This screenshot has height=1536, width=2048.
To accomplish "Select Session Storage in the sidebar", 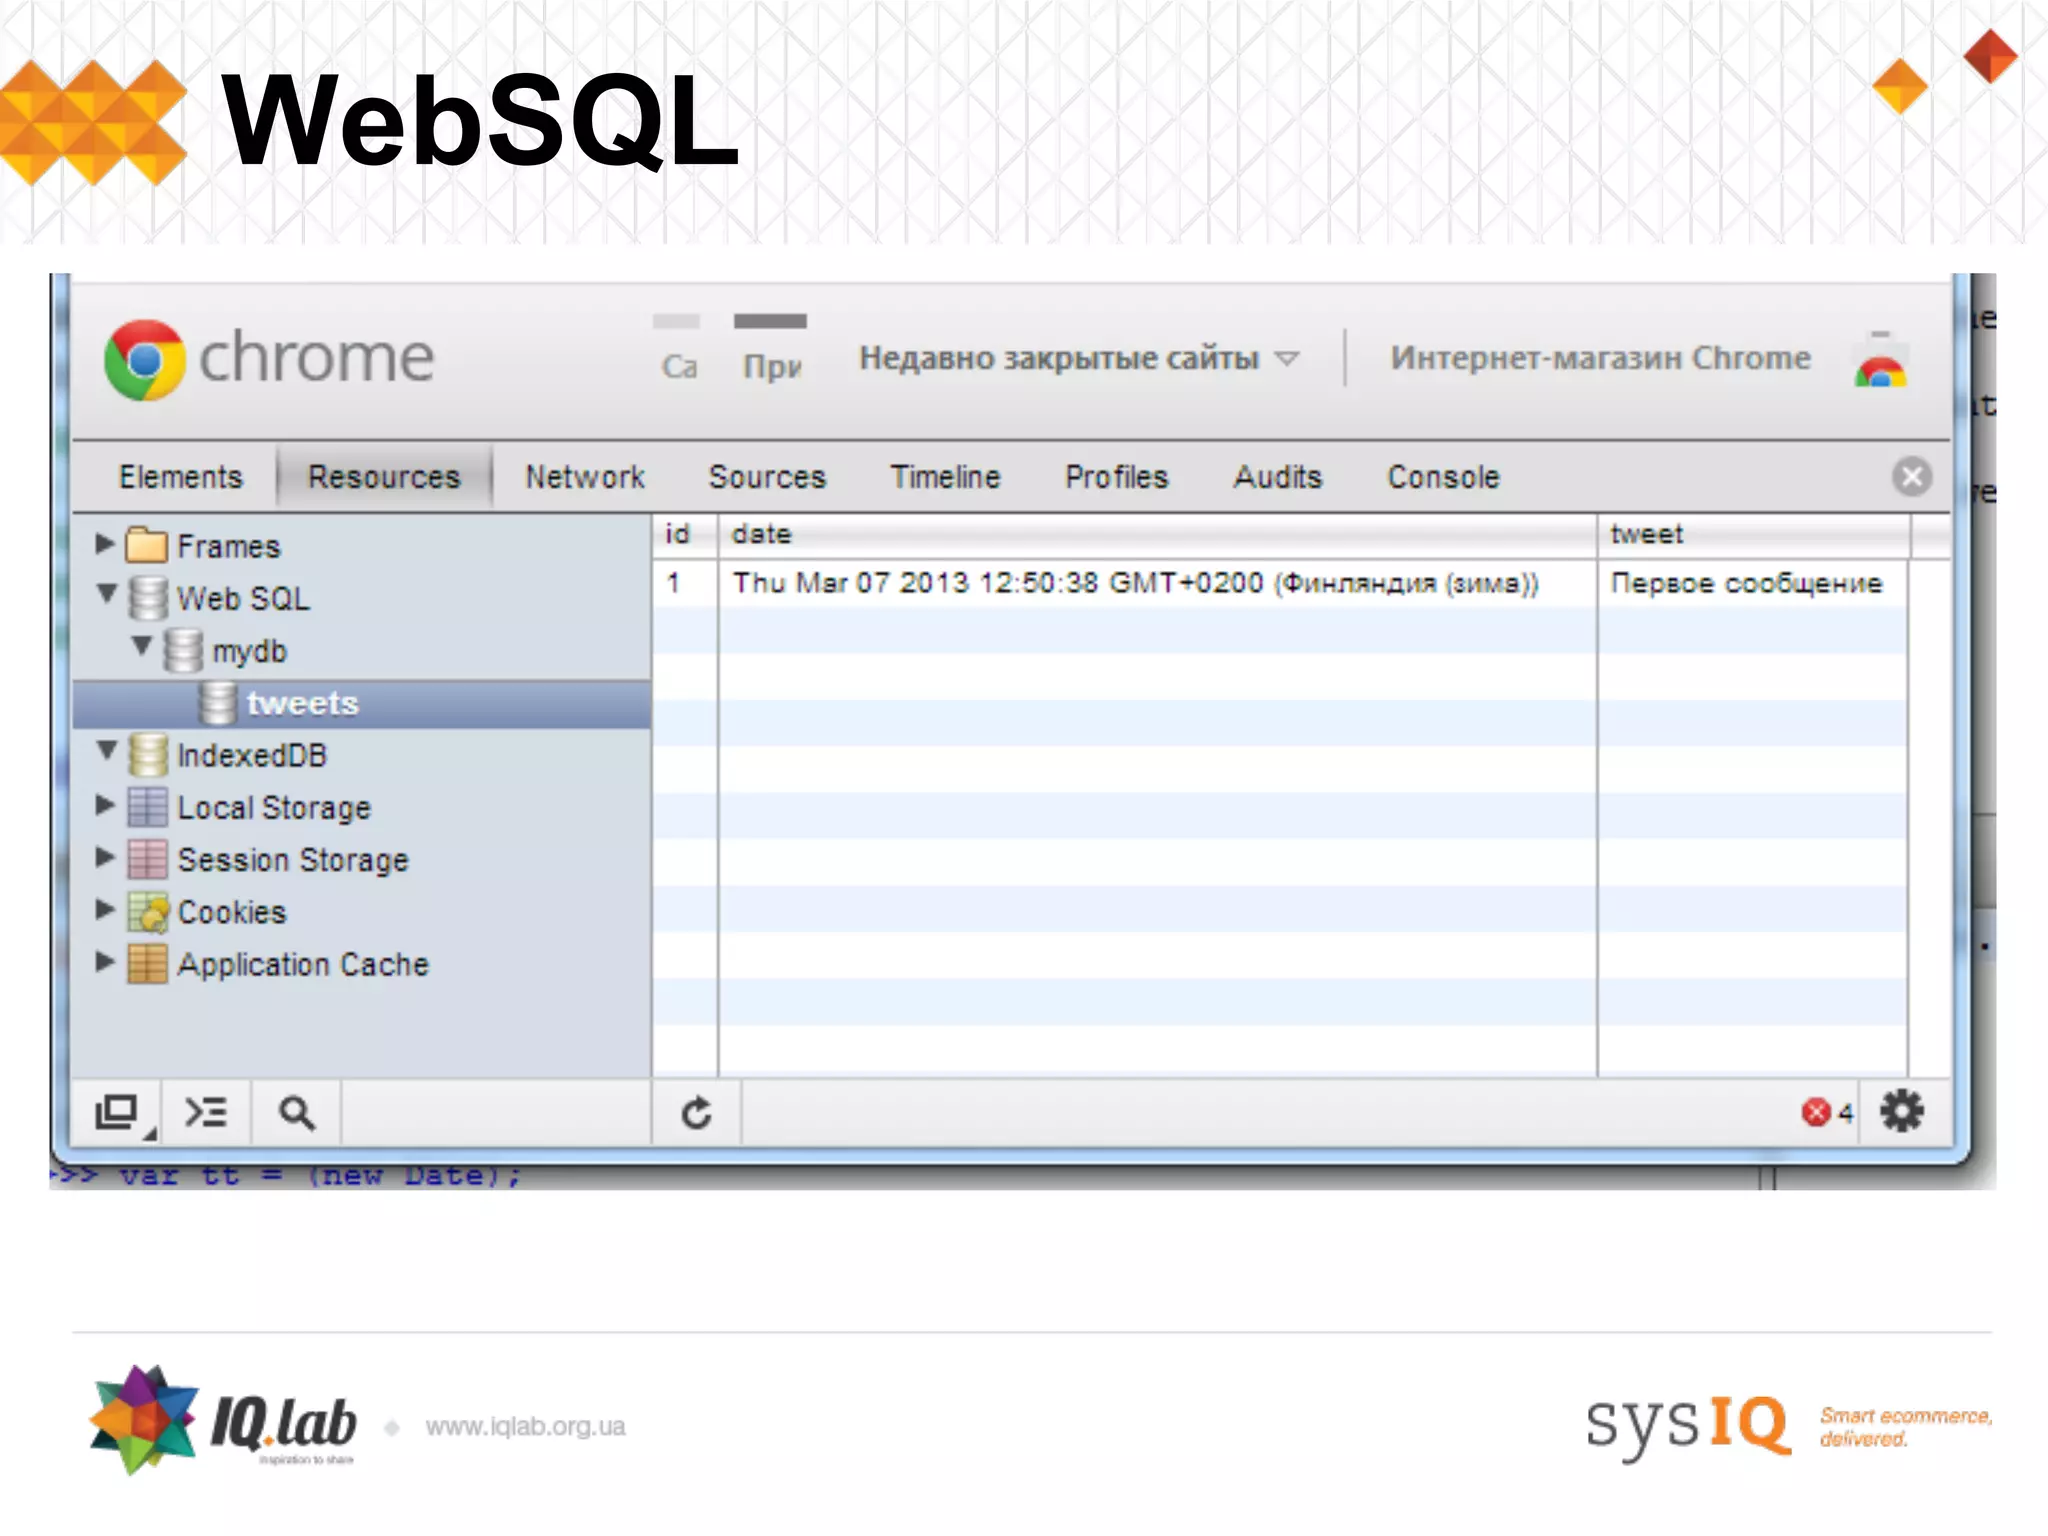I will click(x=293, y=860).
